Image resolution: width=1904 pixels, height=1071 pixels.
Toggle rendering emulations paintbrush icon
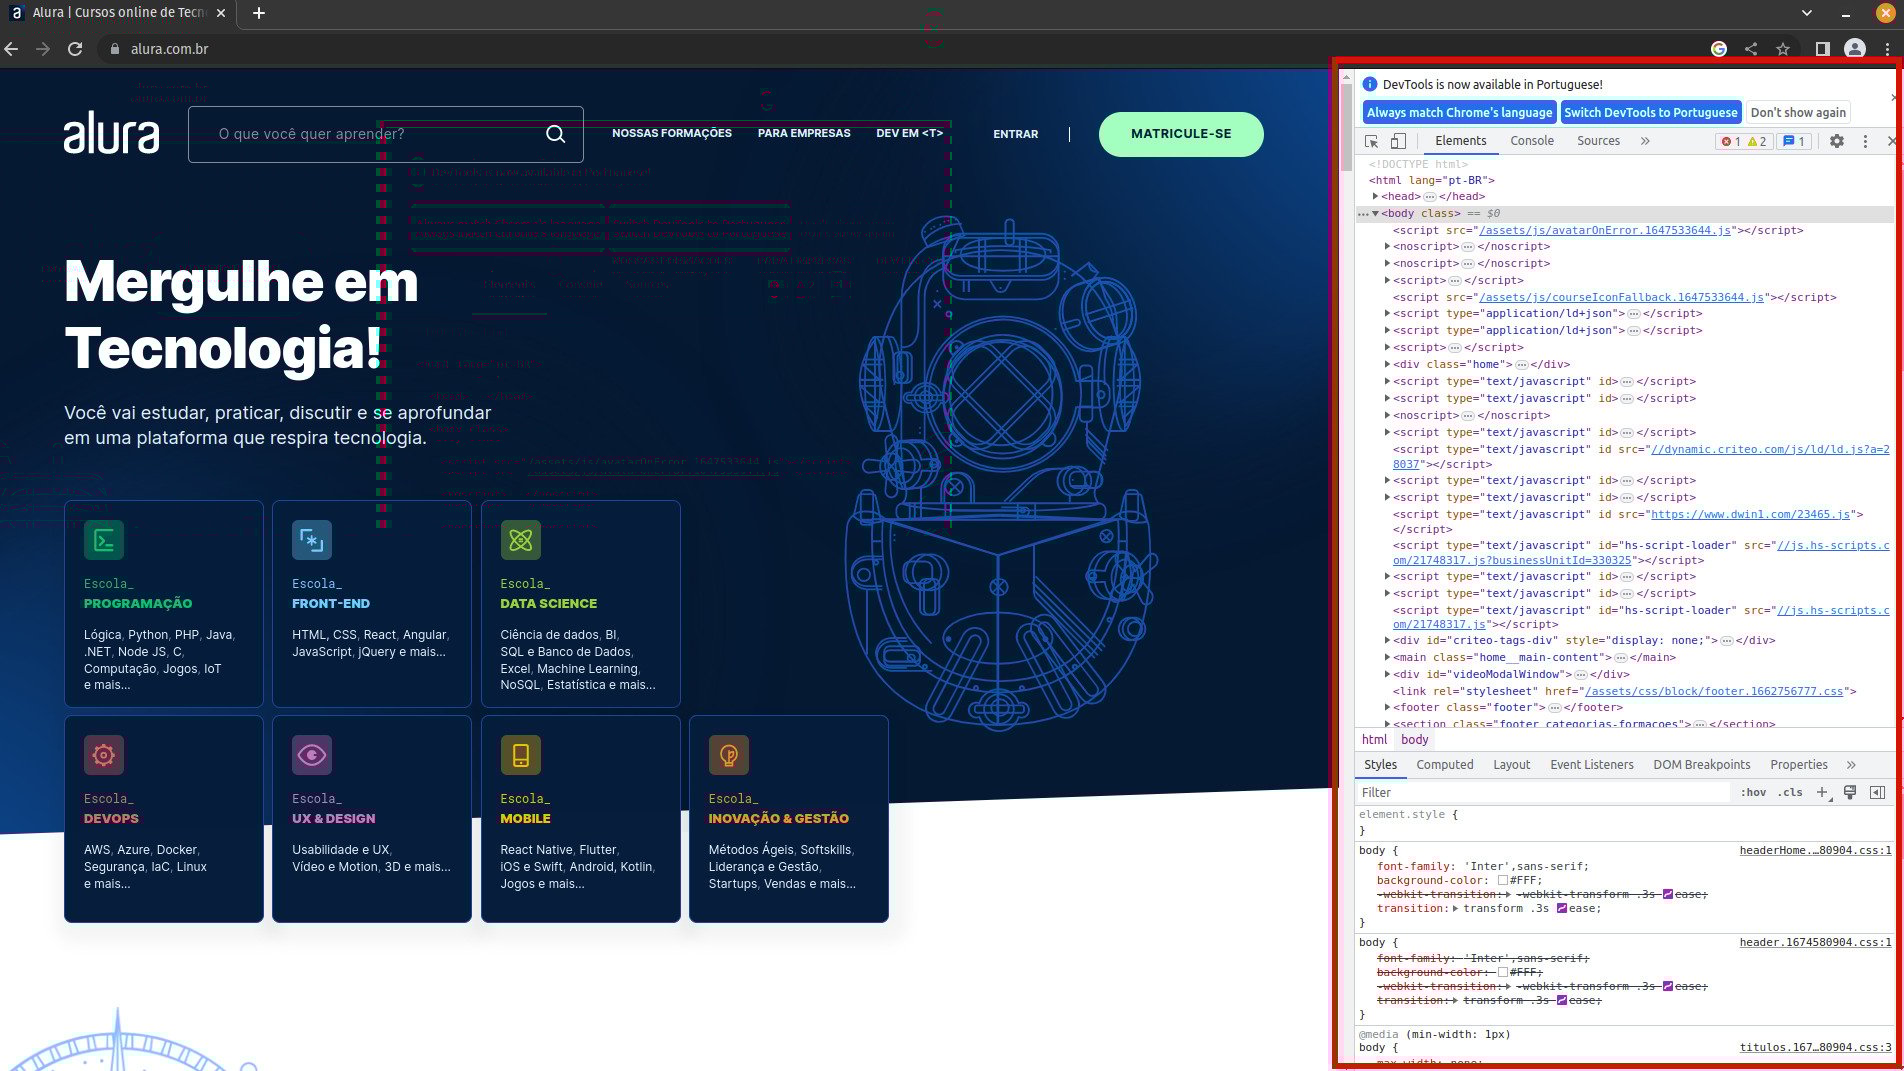point(1850,792)
